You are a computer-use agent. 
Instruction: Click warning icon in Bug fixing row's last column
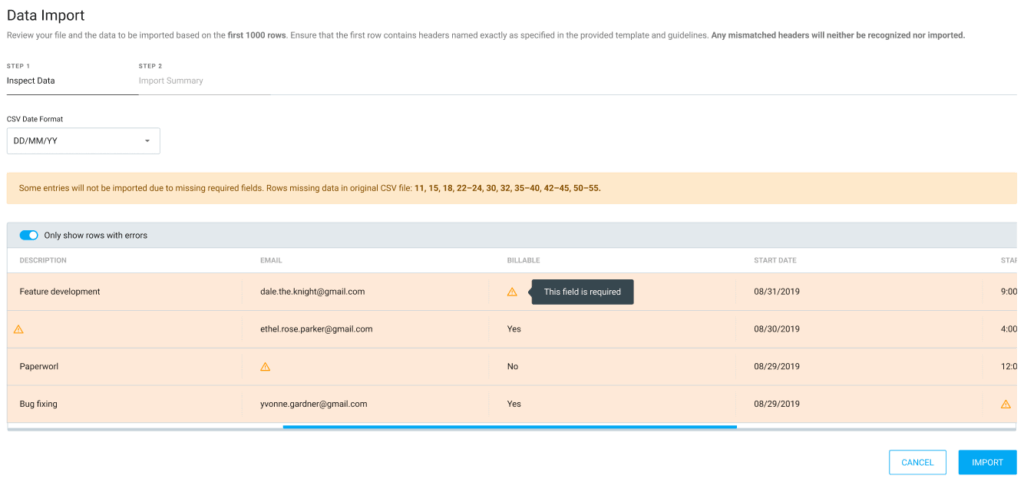tap(1005, 405)
